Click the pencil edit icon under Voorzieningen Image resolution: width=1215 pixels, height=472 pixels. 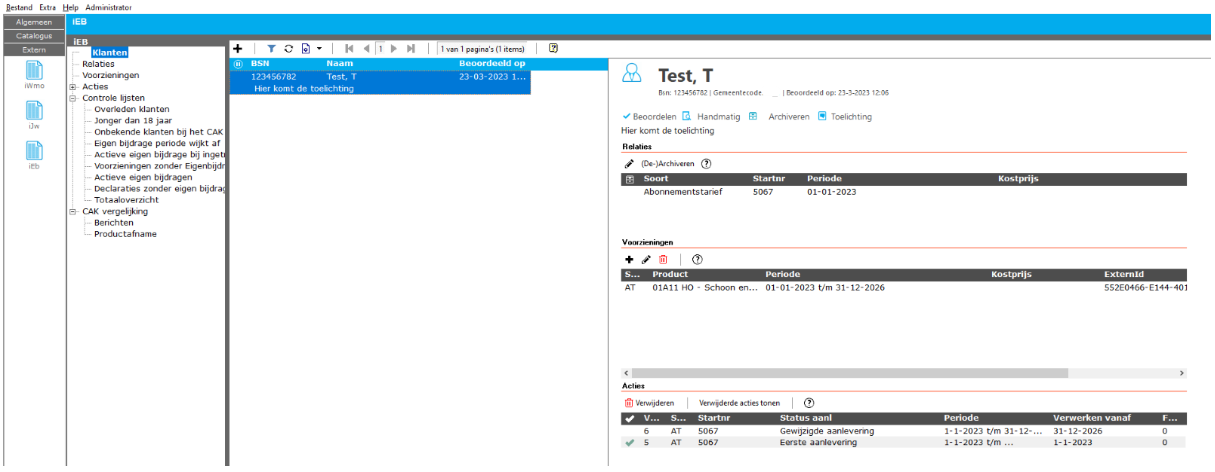(x=646, y=260)
